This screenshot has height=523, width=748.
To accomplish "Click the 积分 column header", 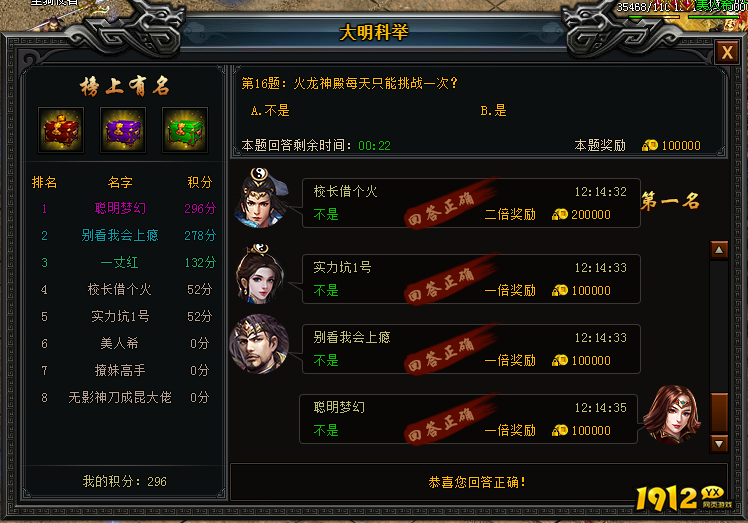I will [x=199, y=182].
